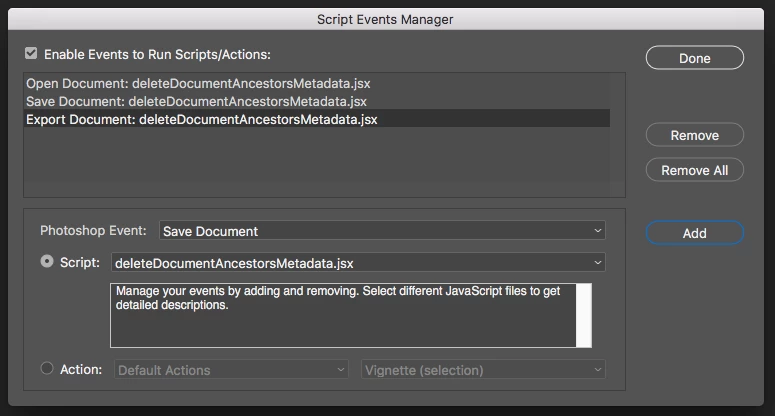Open the Vignette (selection) action dropdown

click(x=483, y=370)
